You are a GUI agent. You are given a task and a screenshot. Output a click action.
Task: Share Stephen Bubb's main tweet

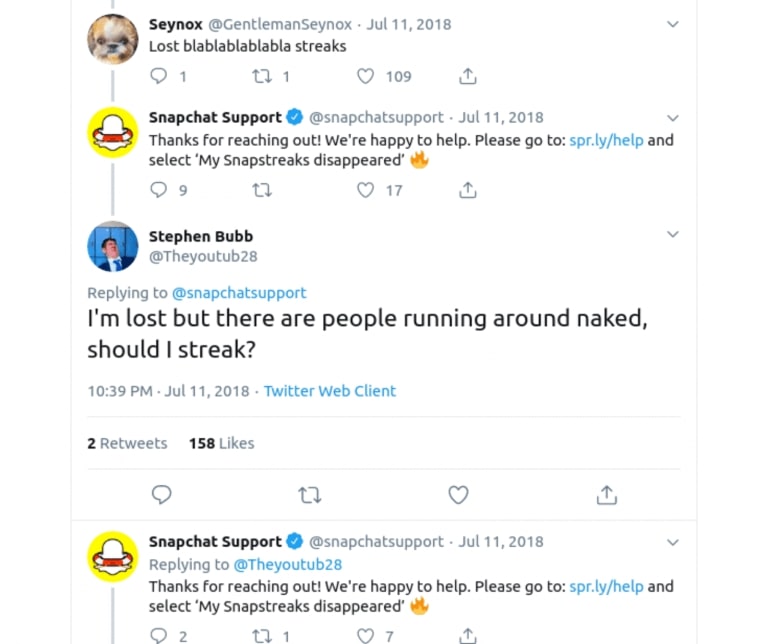point(606,494)
